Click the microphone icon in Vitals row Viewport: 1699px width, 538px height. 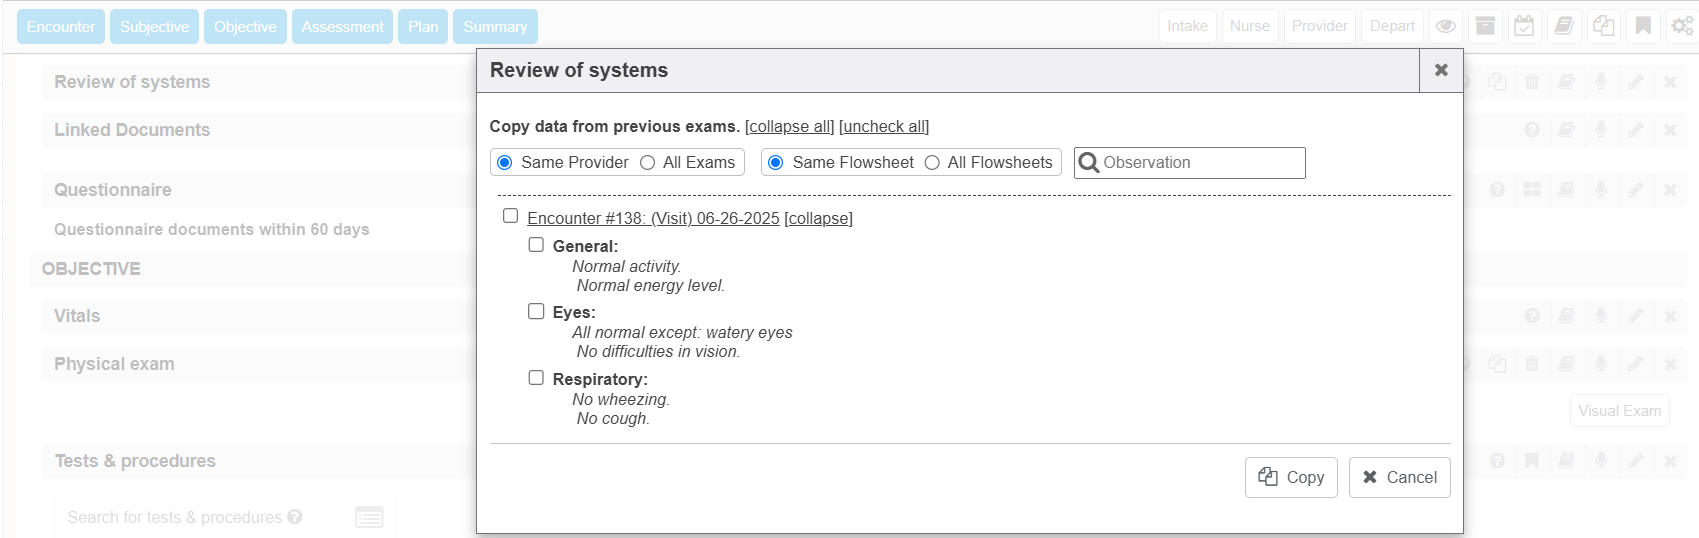[1601, 316]
